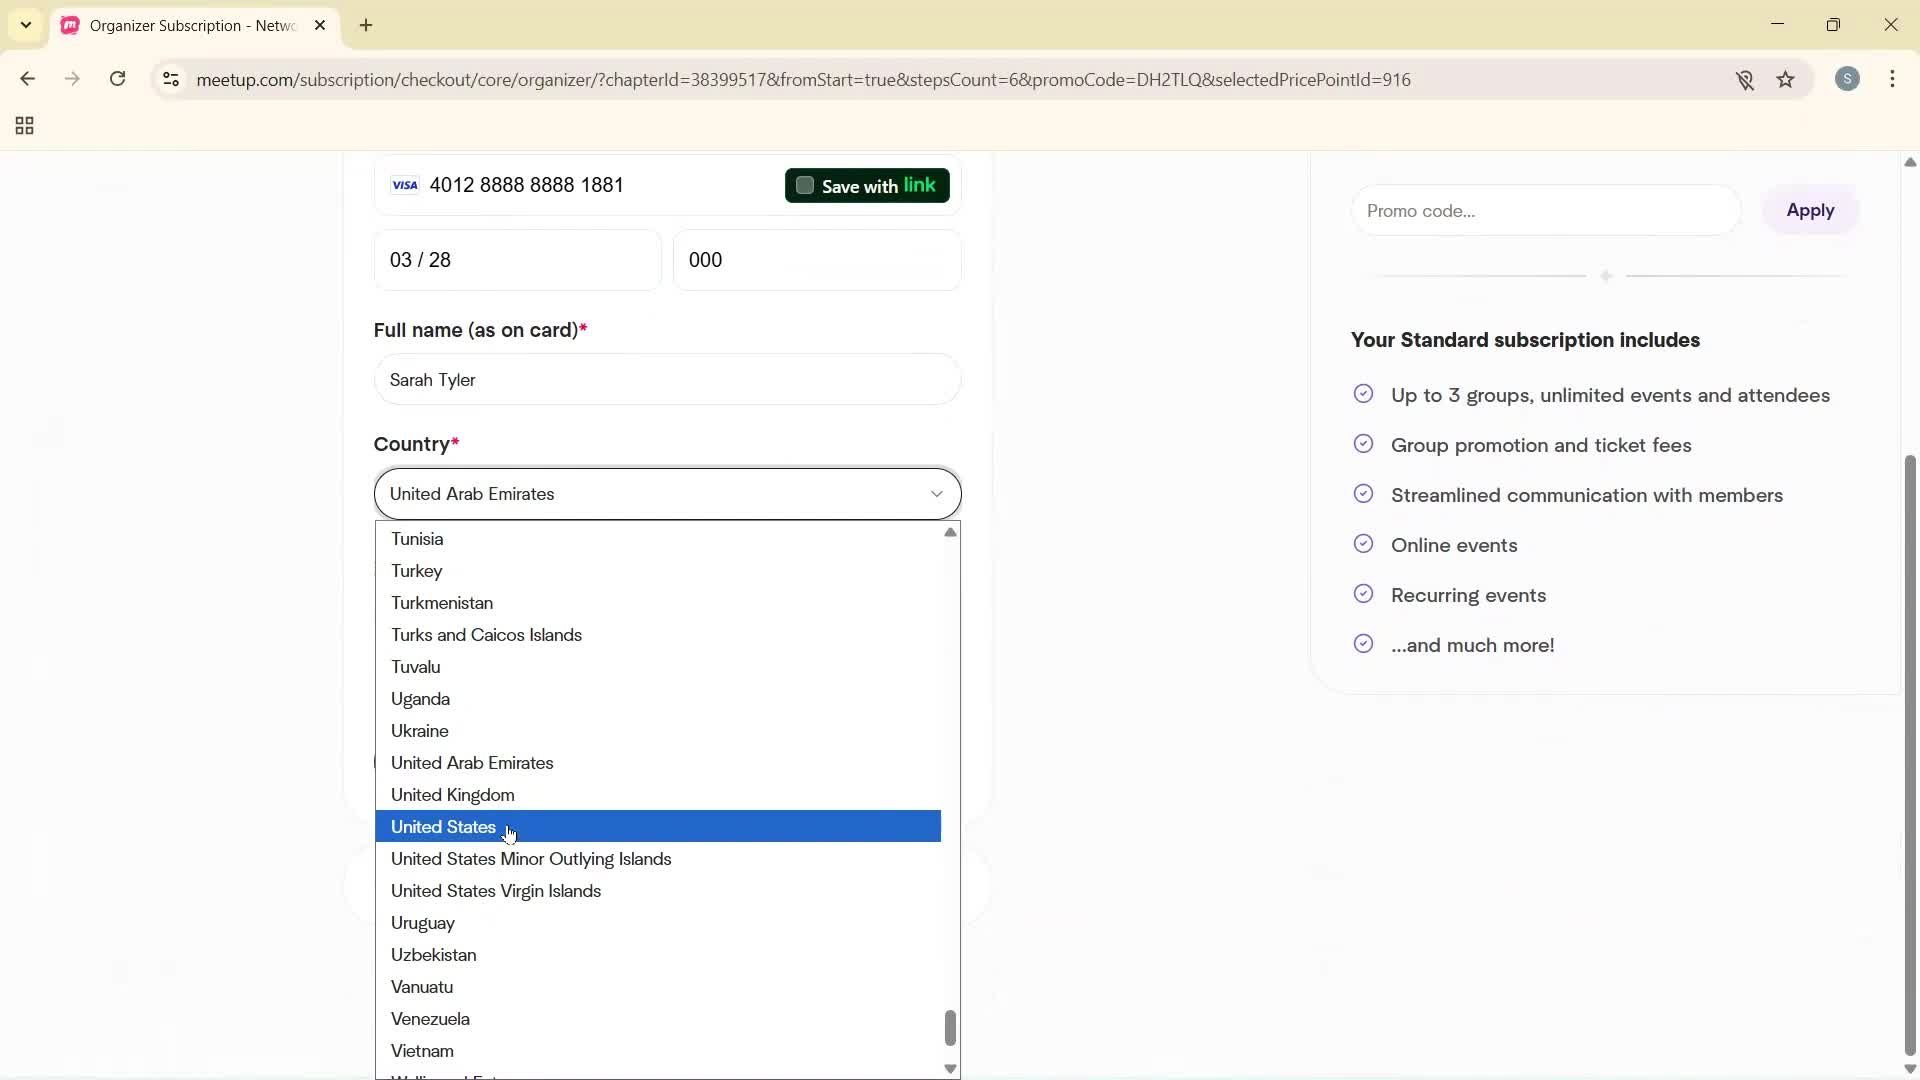Enable Save with link

tap(806, 185)
